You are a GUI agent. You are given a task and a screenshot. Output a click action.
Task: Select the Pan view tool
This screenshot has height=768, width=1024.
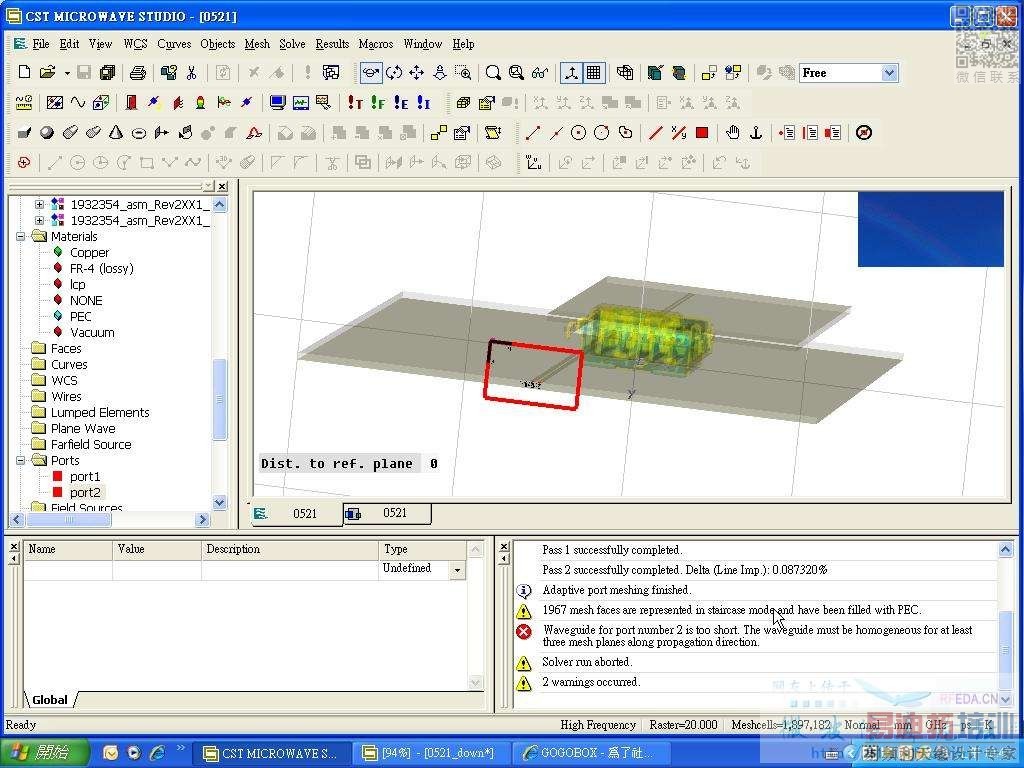(x=417, y=72)
